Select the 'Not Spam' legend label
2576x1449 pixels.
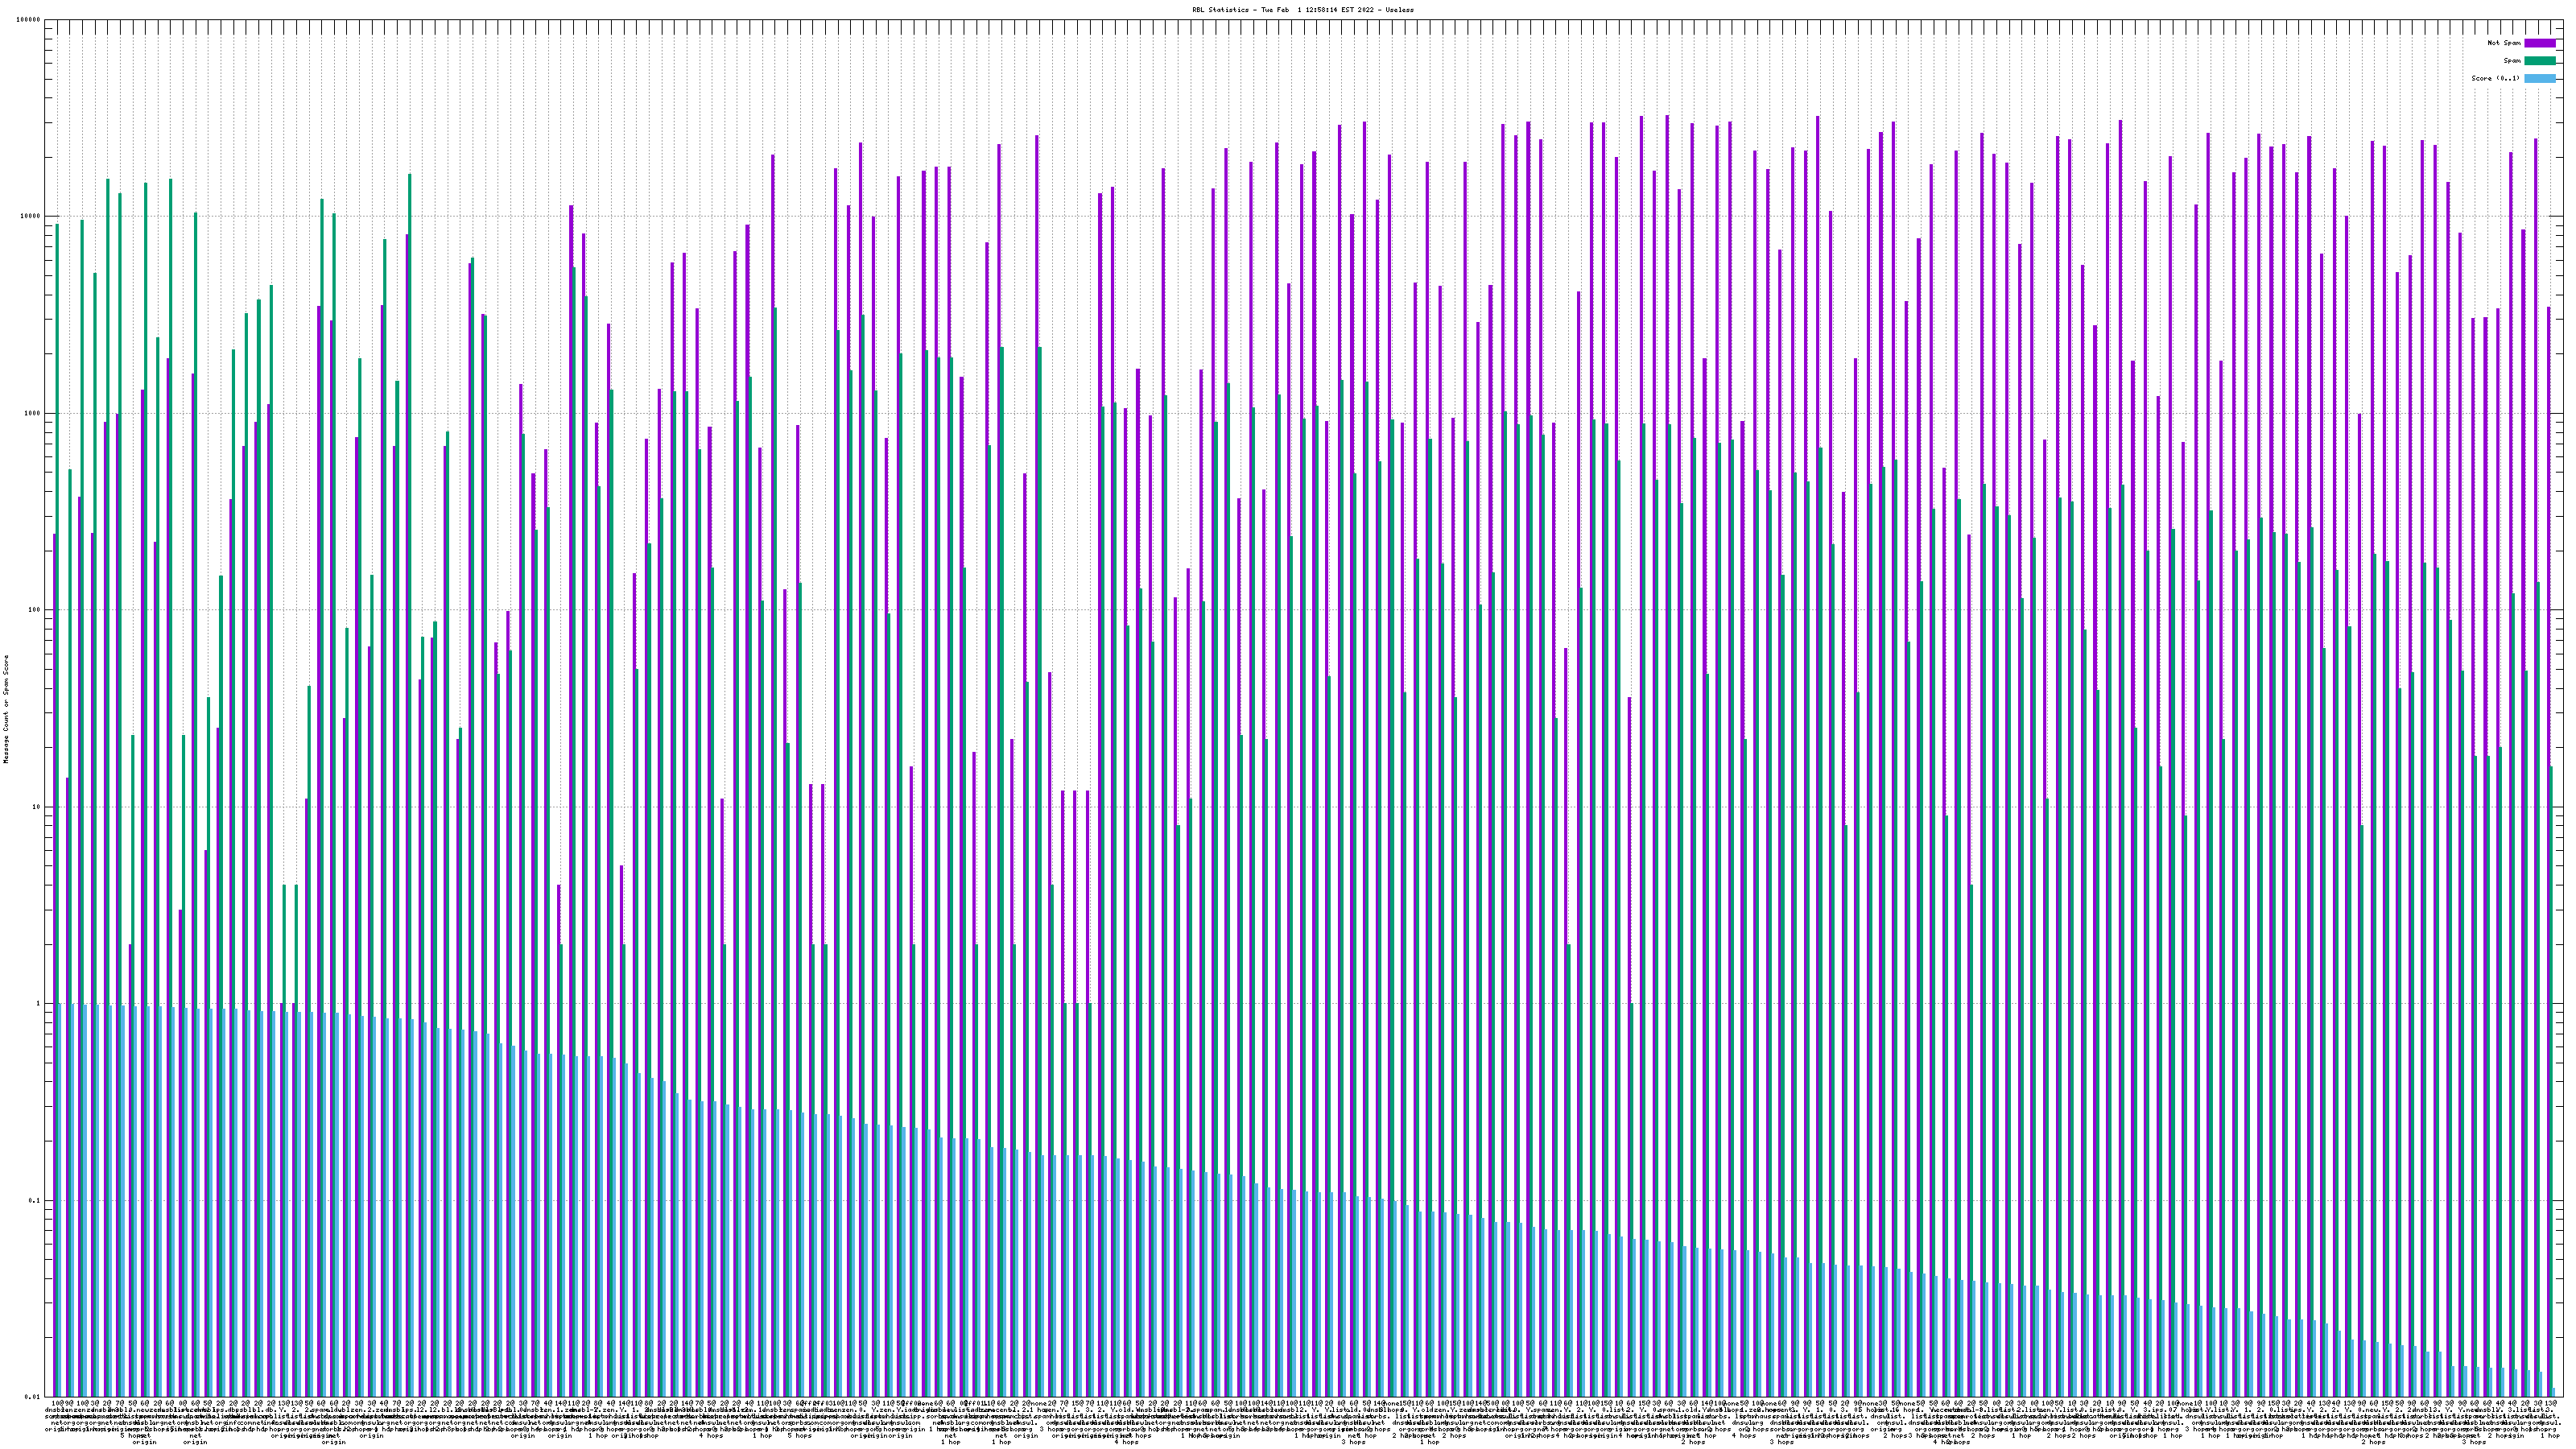click(x=2504, y=43)
